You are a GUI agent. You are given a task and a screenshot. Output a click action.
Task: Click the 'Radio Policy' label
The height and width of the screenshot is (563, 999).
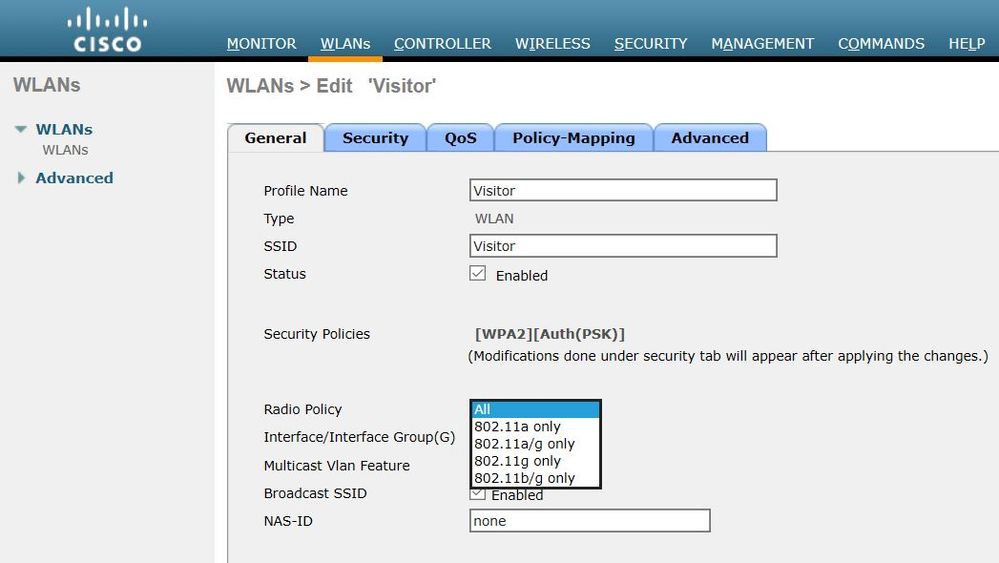point(303,409)
